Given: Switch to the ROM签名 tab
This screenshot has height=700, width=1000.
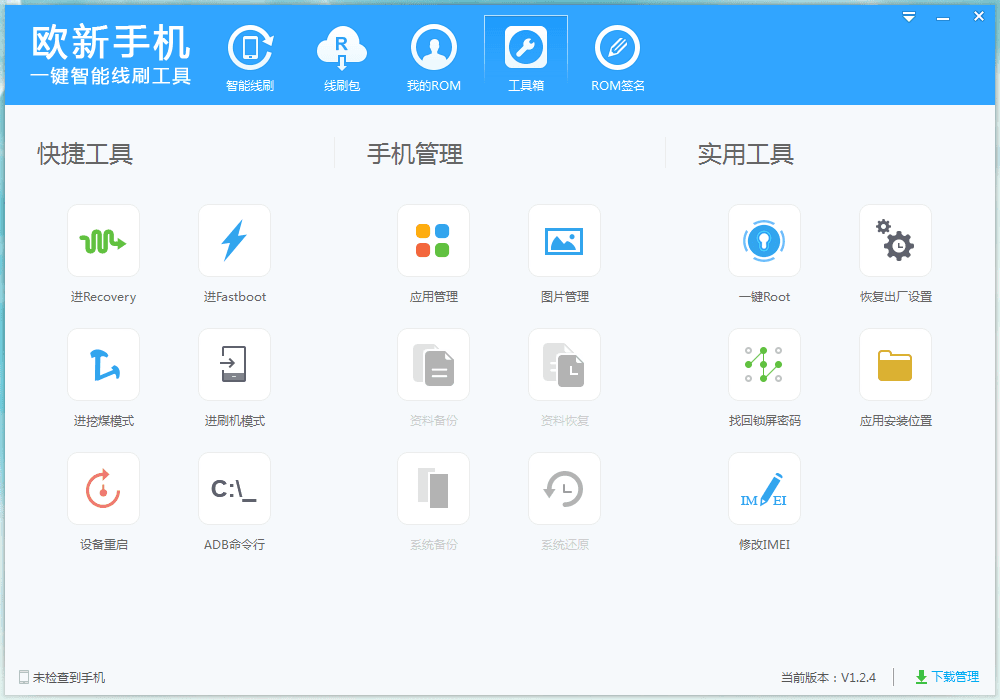Looking at the screenshot, I should pos(618,59).
